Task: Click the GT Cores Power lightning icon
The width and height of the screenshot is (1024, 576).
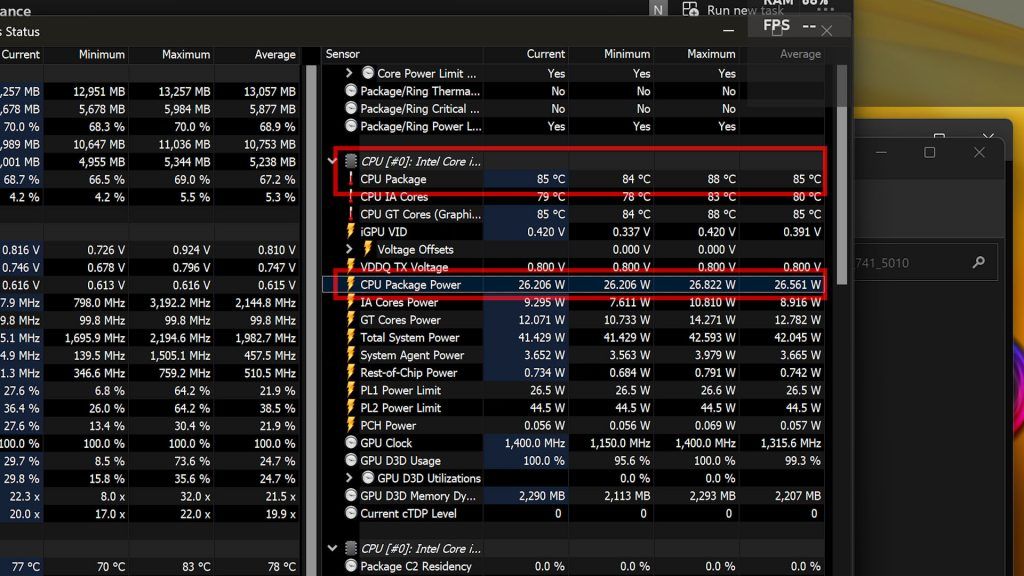Action: coord(351,320)
